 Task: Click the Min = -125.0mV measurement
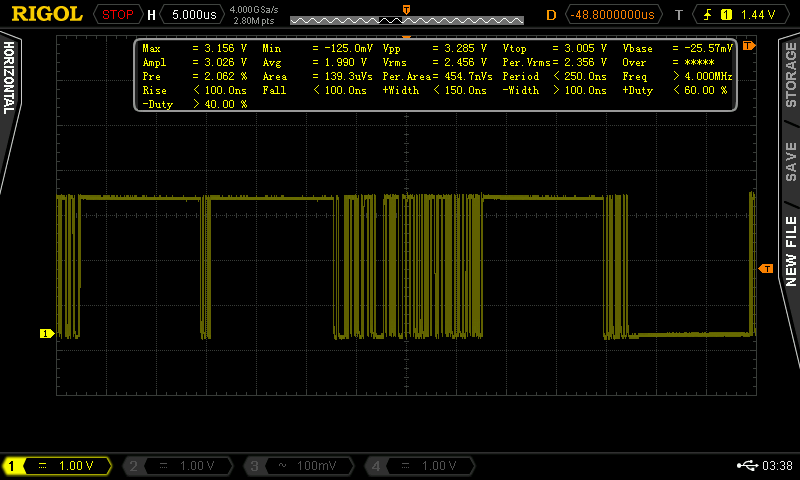317,48
